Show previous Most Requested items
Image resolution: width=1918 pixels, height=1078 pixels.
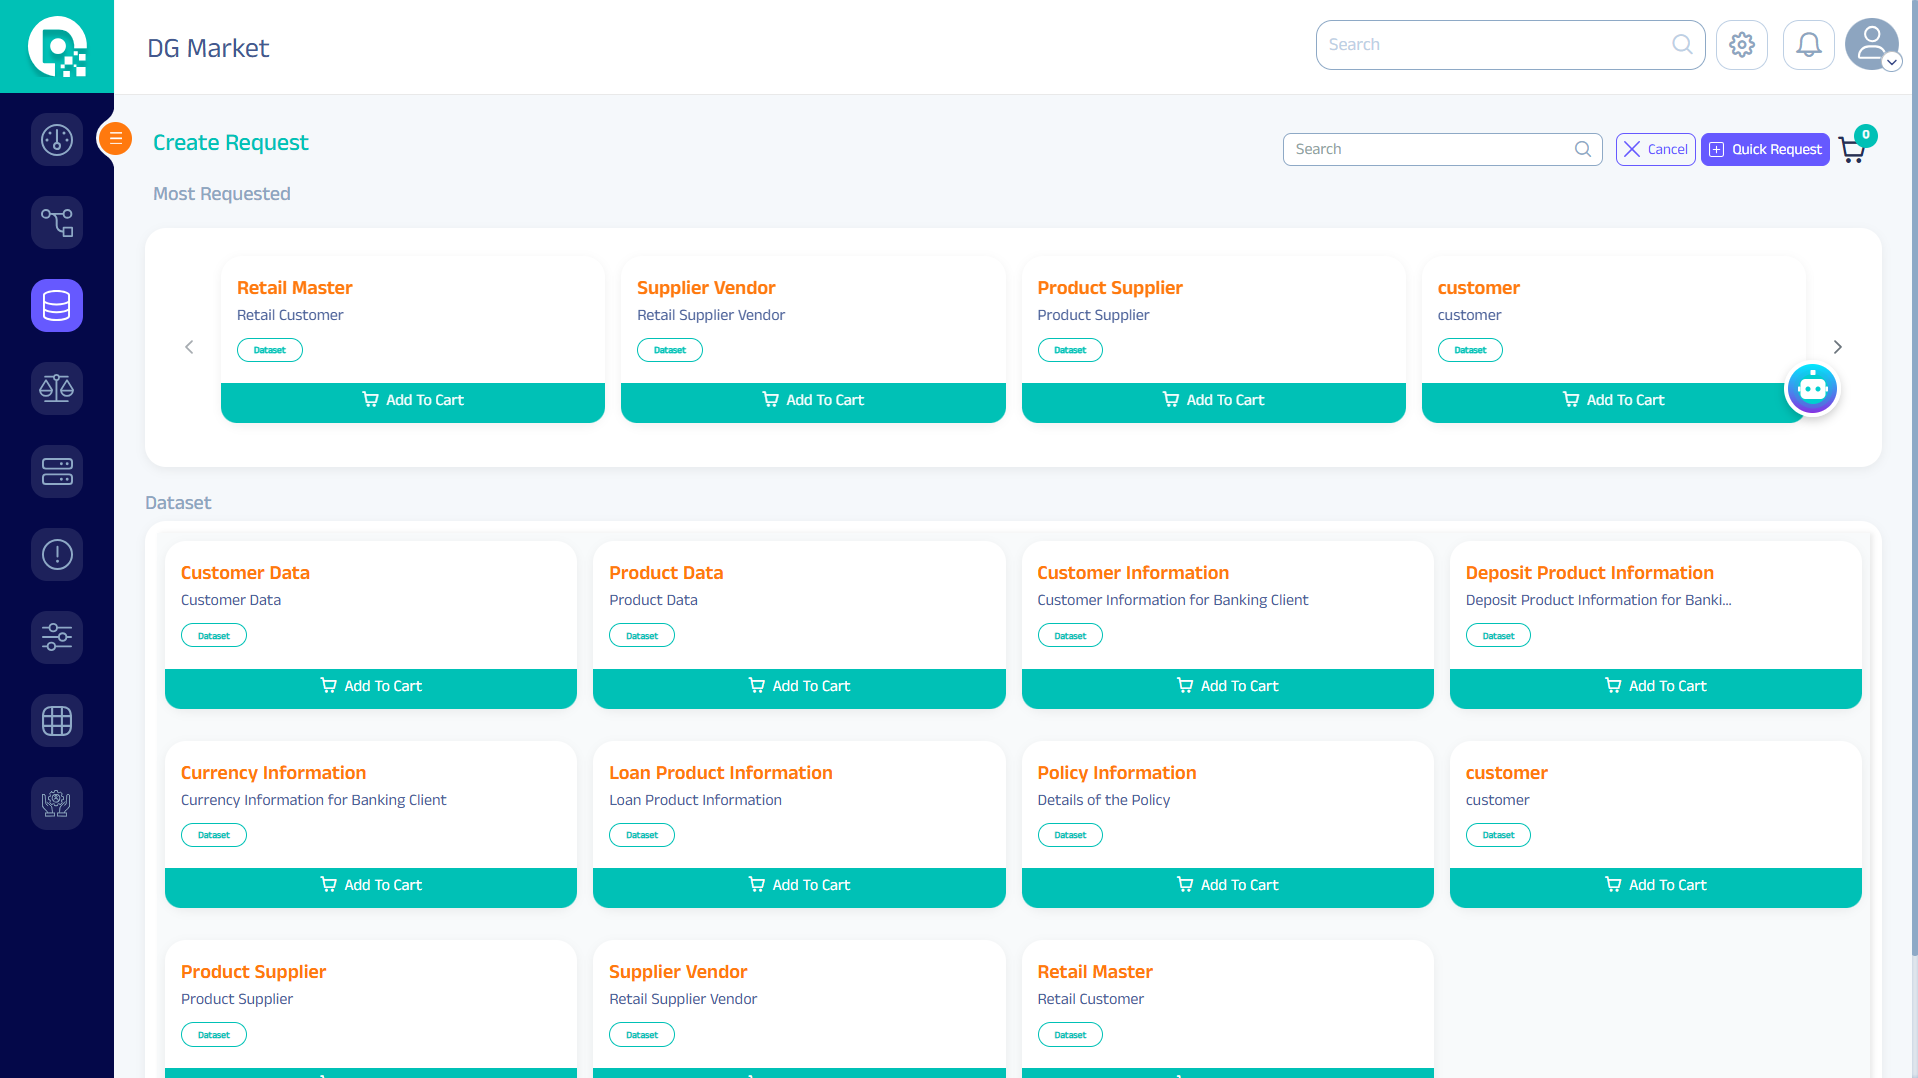pos(189,347)
